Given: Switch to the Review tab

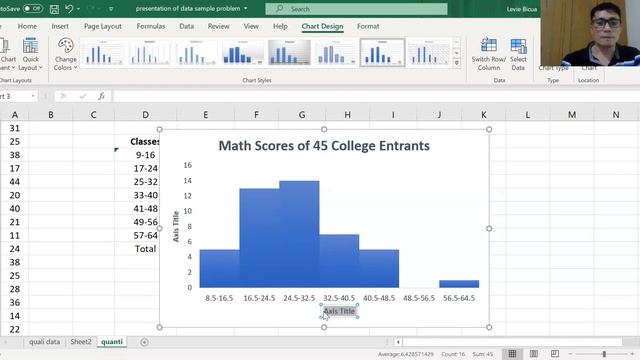Looking at the screenshot, I should coord(218,26).
